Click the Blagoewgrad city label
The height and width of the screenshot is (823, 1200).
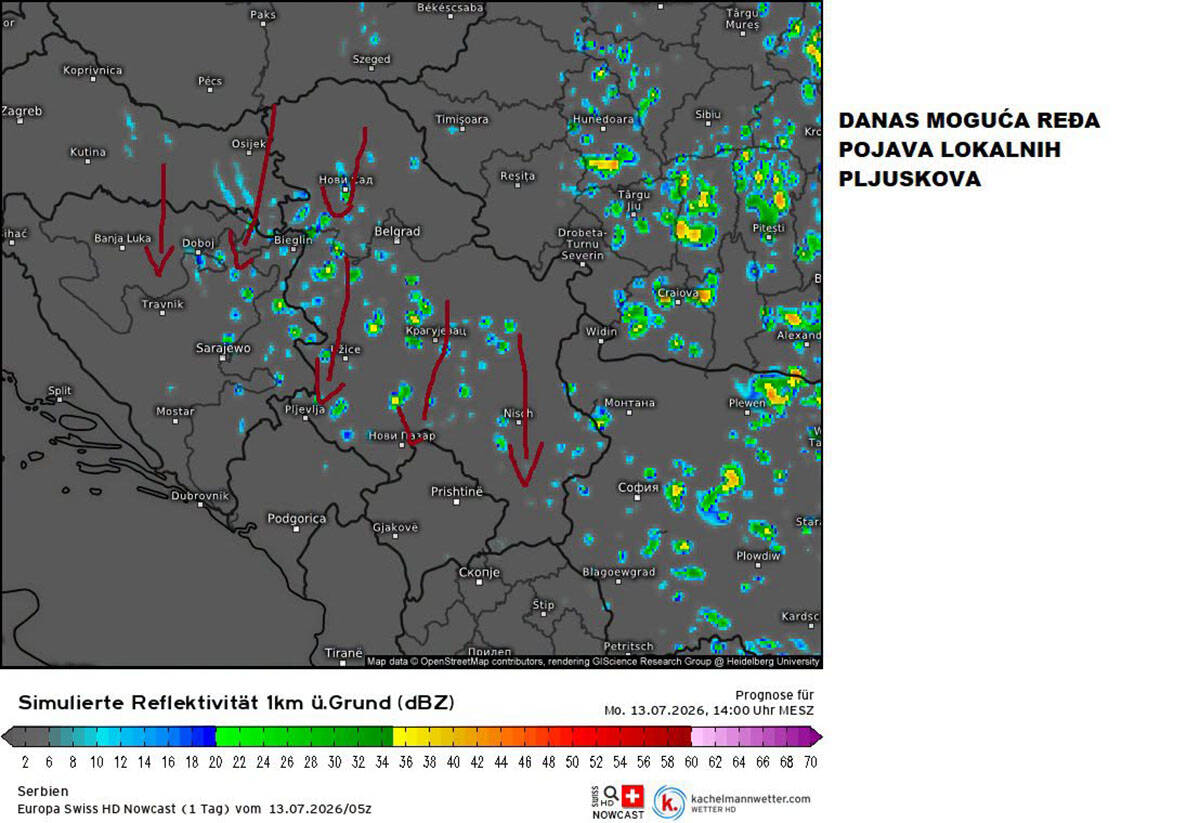619,572
